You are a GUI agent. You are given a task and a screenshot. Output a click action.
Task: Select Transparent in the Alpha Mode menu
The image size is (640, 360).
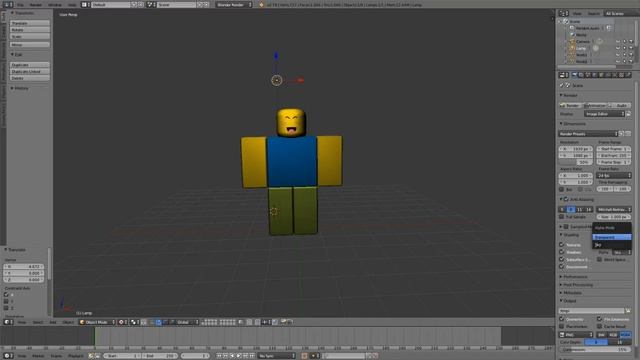(612, 237)
